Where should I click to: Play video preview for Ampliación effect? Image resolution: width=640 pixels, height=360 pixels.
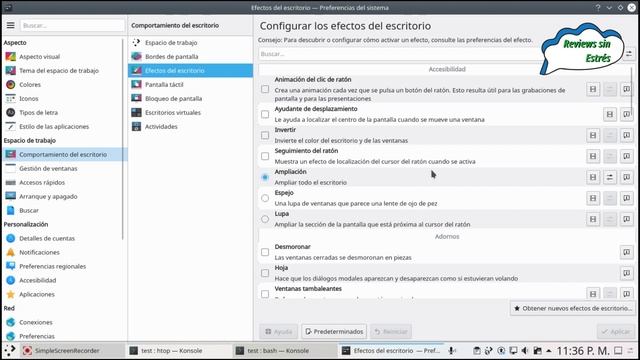click(x=593, y=177)
